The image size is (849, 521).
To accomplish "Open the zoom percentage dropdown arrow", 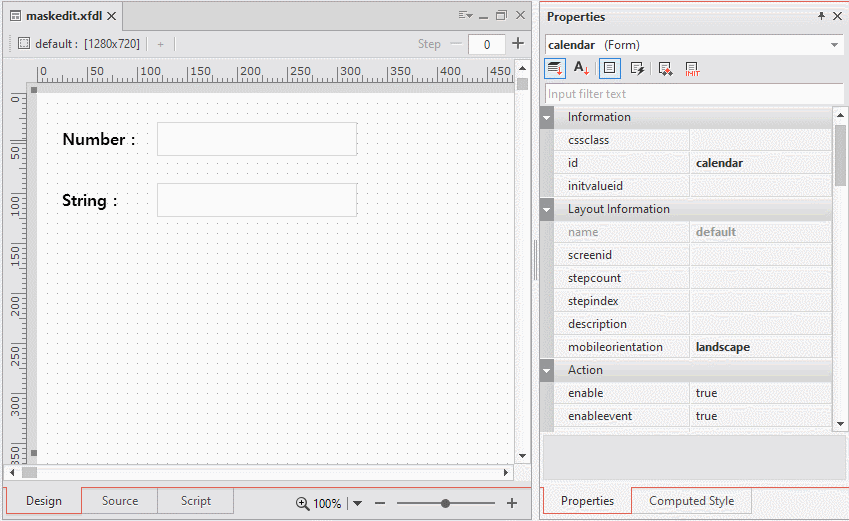I will [x=357, y=504].
